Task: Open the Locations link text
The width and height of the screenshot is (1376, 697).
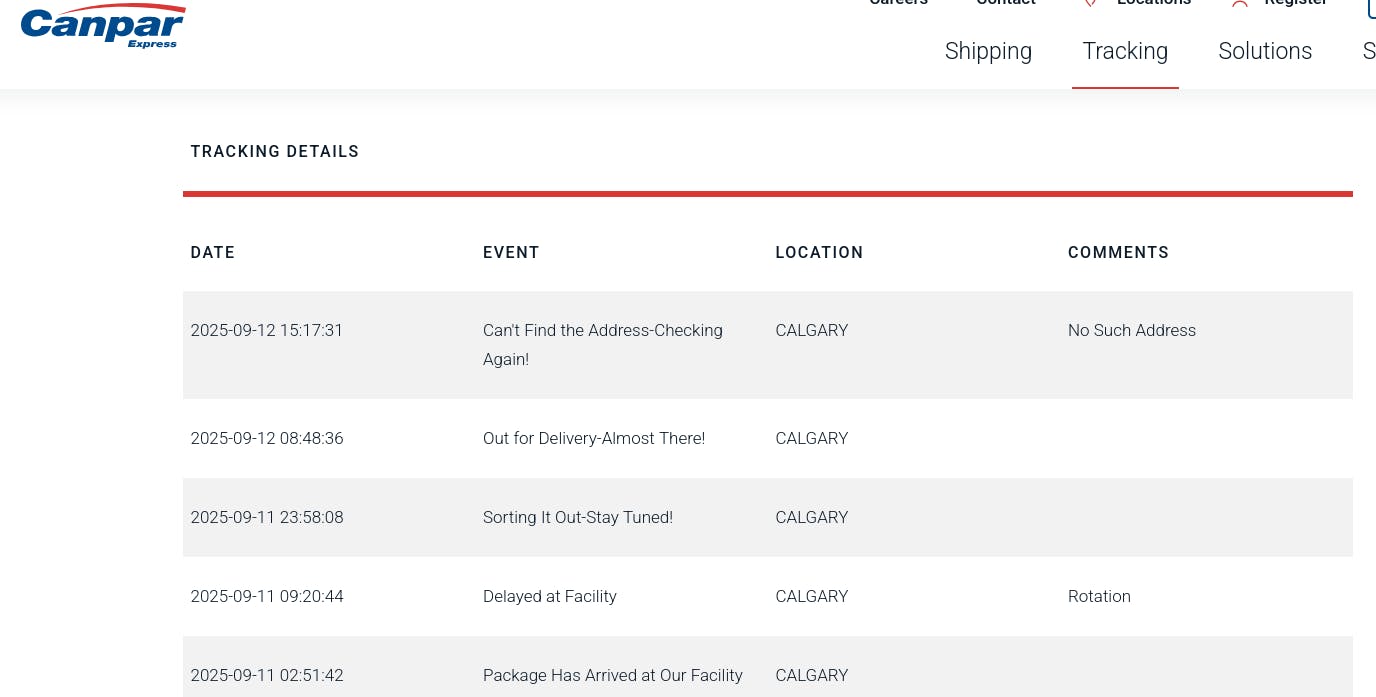Action: [1154, 3]
